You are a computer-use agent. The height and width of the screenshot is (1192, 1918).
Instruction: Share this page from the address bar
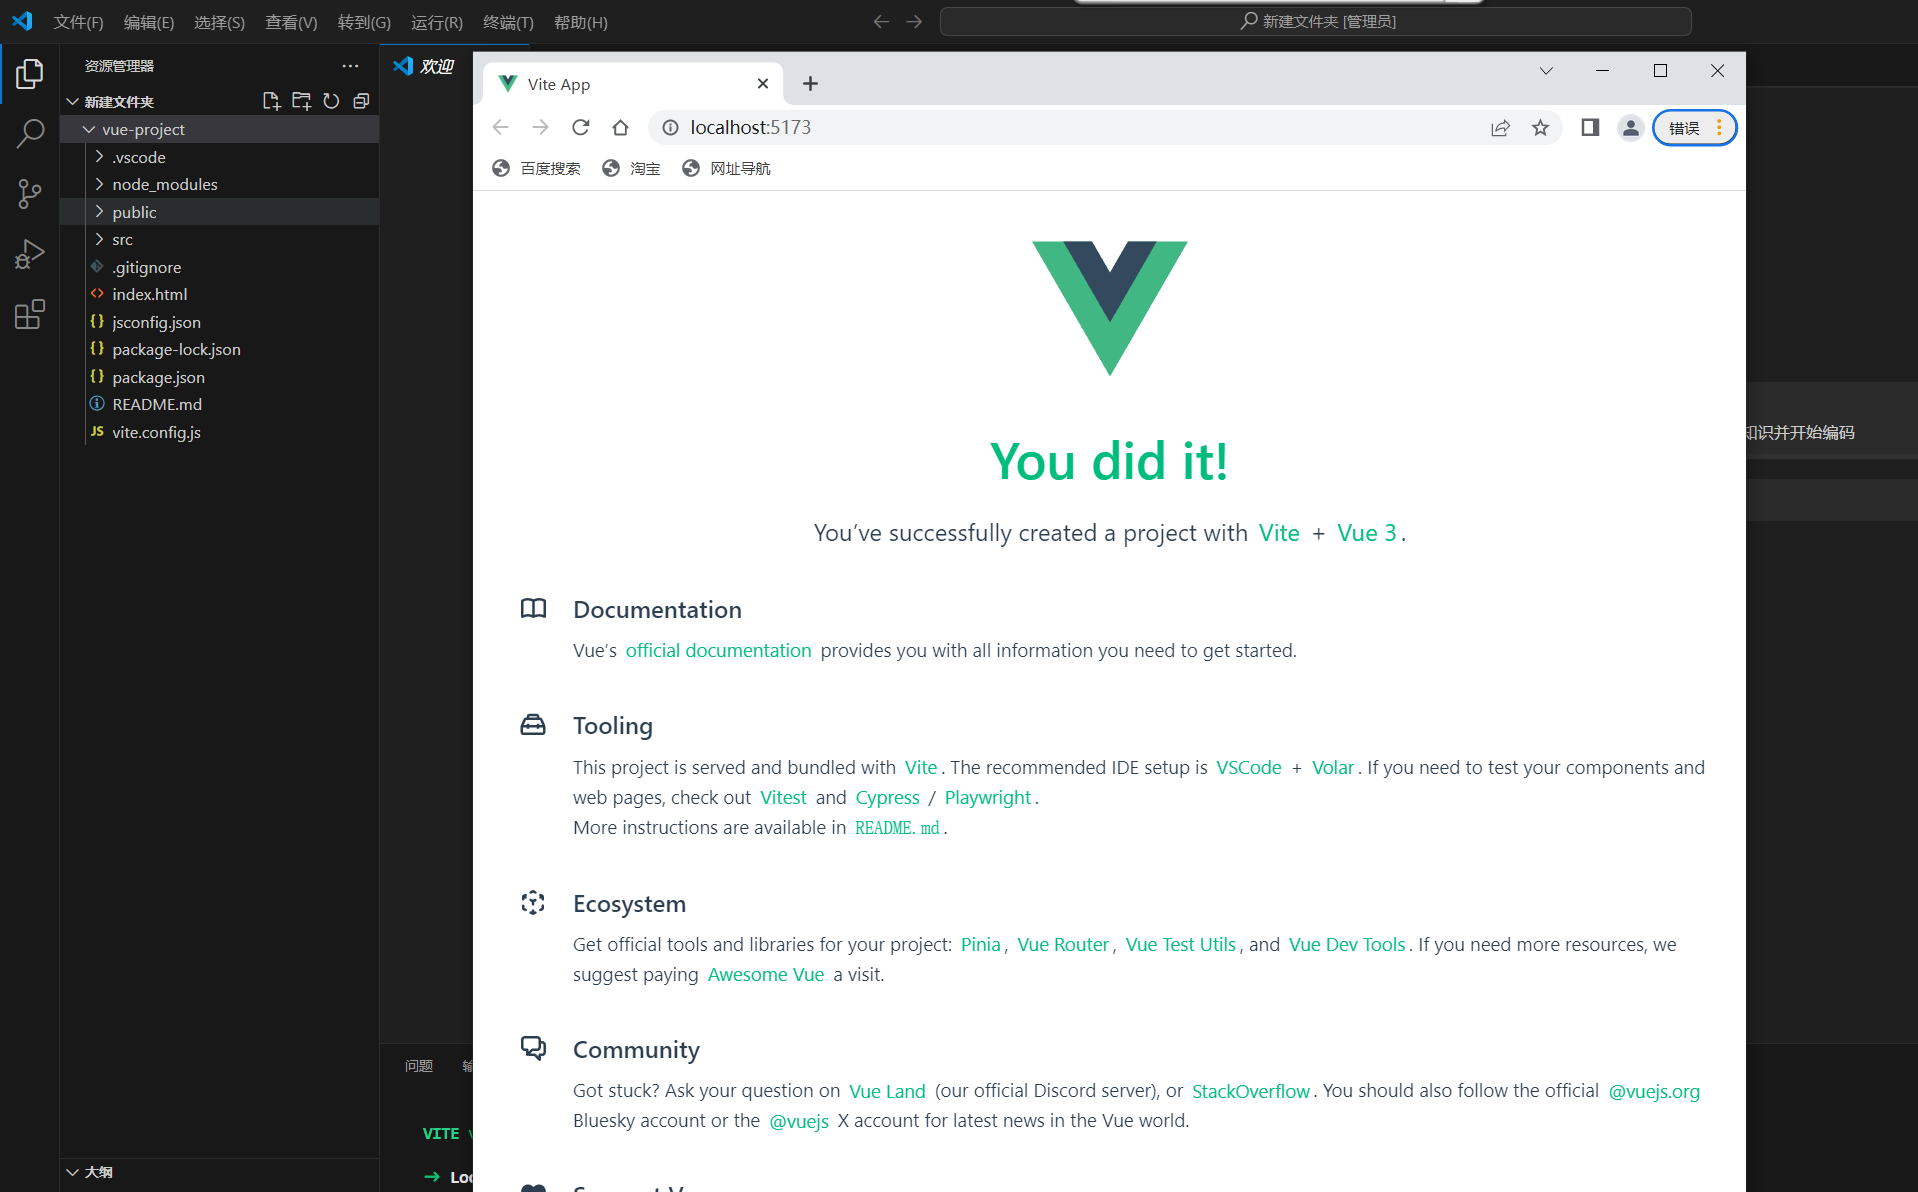tap(1500, 127)
